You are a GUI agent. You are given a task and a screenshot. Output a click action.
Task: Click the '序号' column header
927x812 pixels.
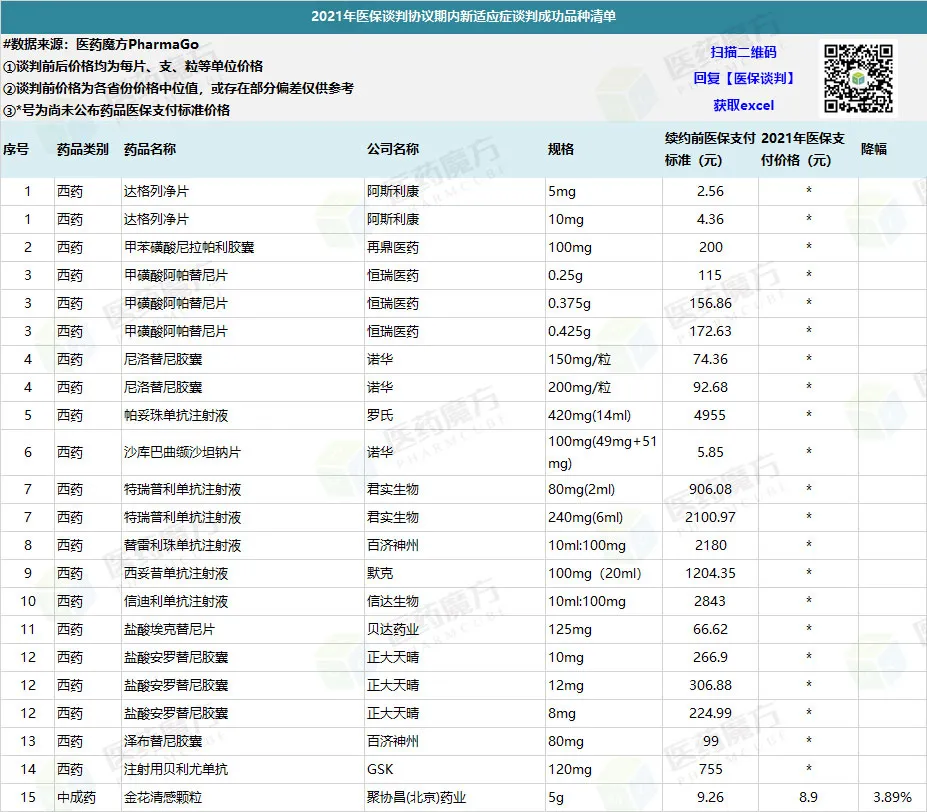(16, 149)
